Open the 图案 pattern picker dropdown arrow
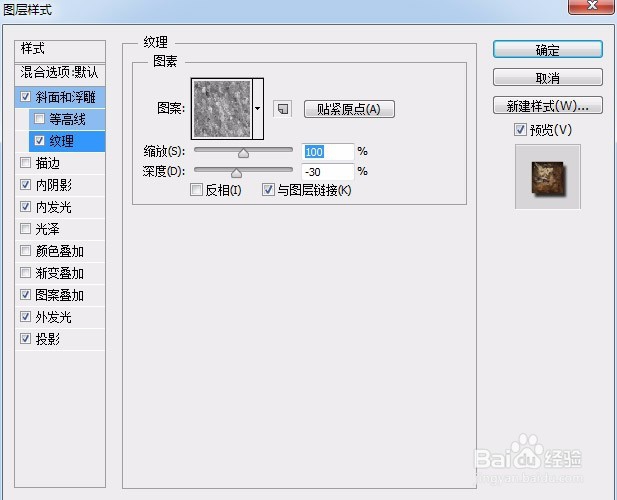The image size is (617, 500). pos(258,109)
